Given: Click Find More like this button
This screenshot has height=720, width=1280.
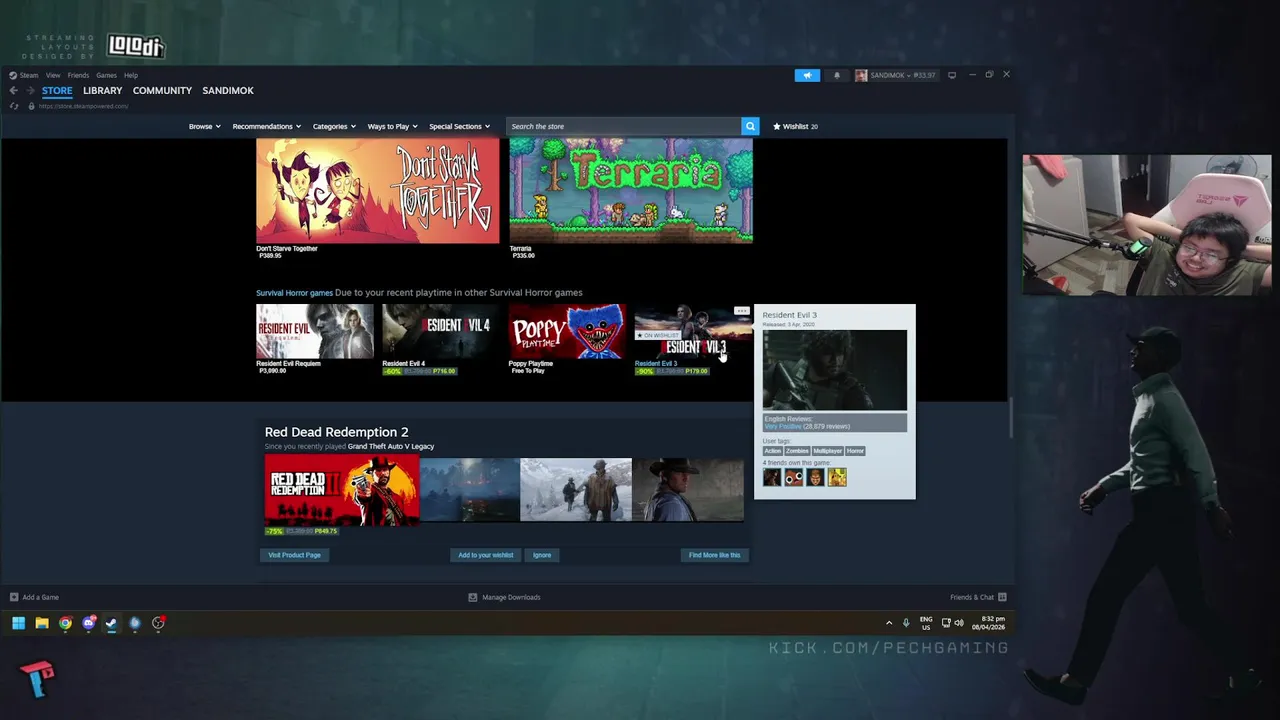Looking at the screenshot, I should [715, 555].
